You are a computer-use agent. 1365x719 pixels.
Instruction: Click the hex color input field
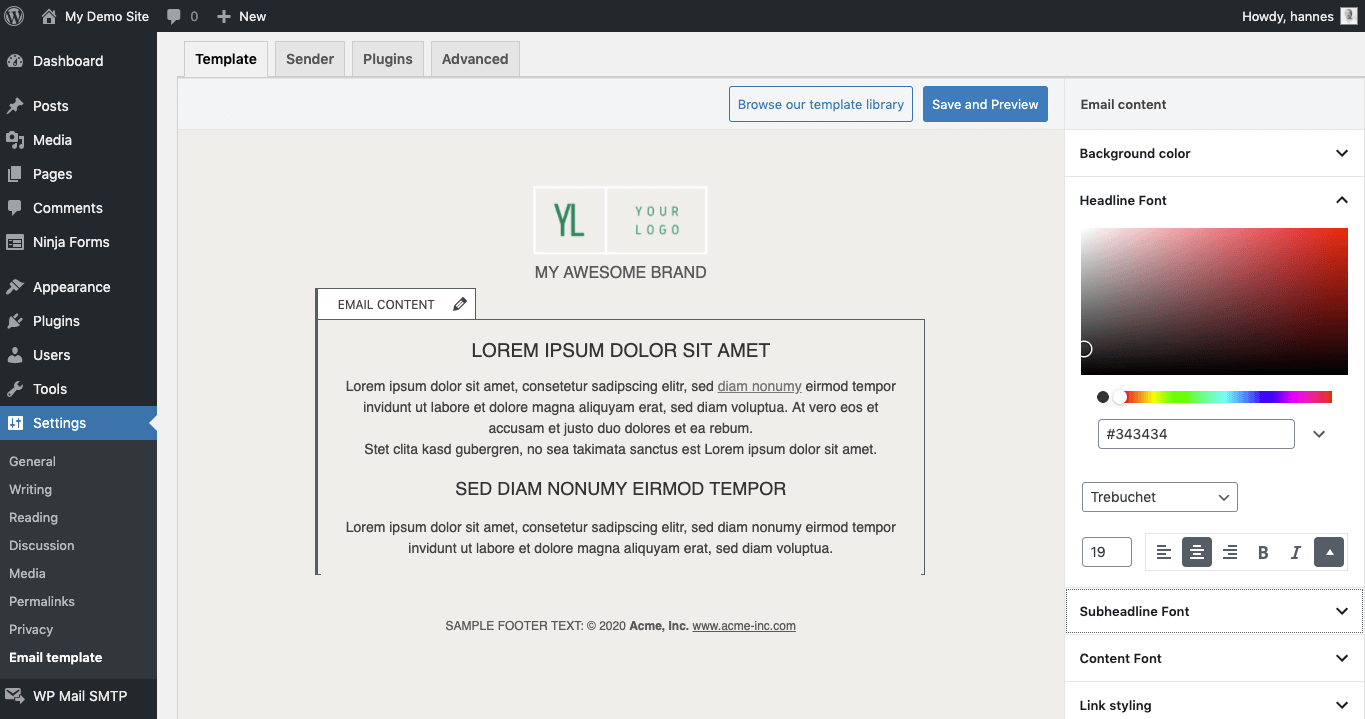1196,434
